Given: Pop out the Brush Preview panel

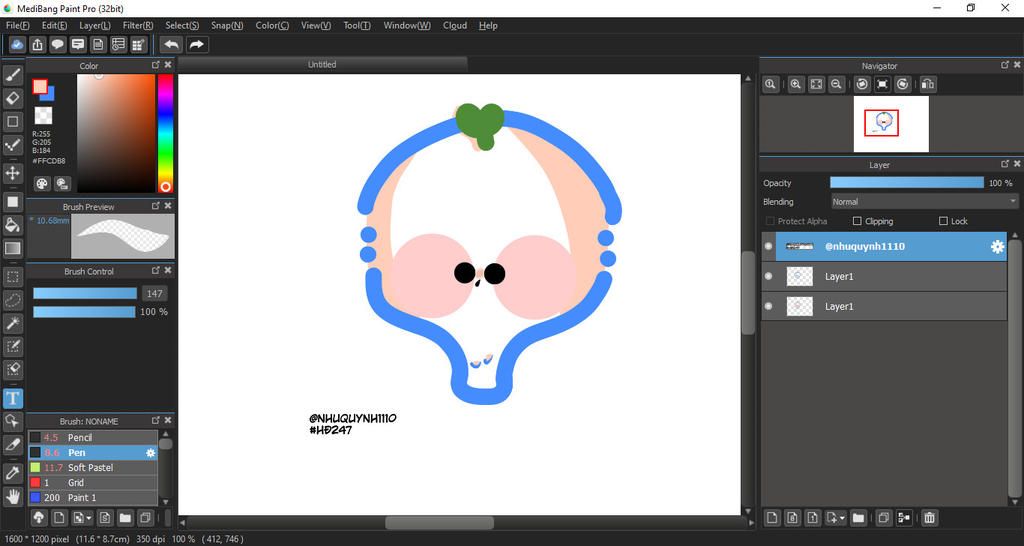Looking at the screenshot, I should coord(155,206).
